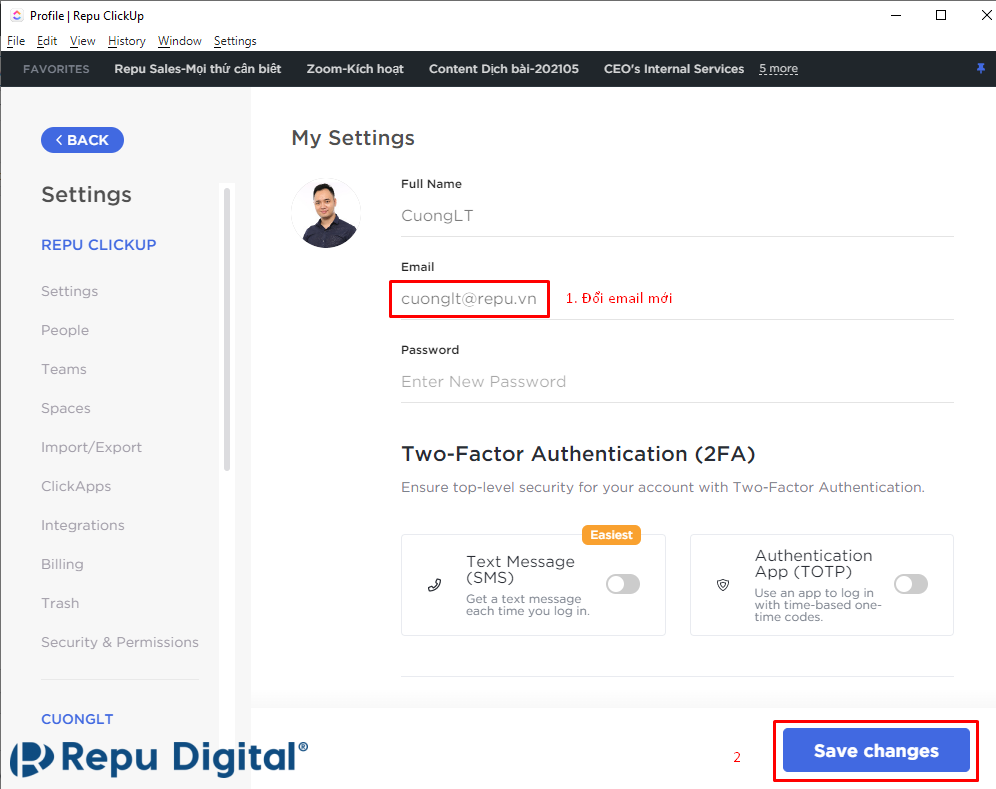Screen dimensions: 996x789
Task: Click the Two-Factor Authentication (2FA) heading
Action: (x=578, y=454)
